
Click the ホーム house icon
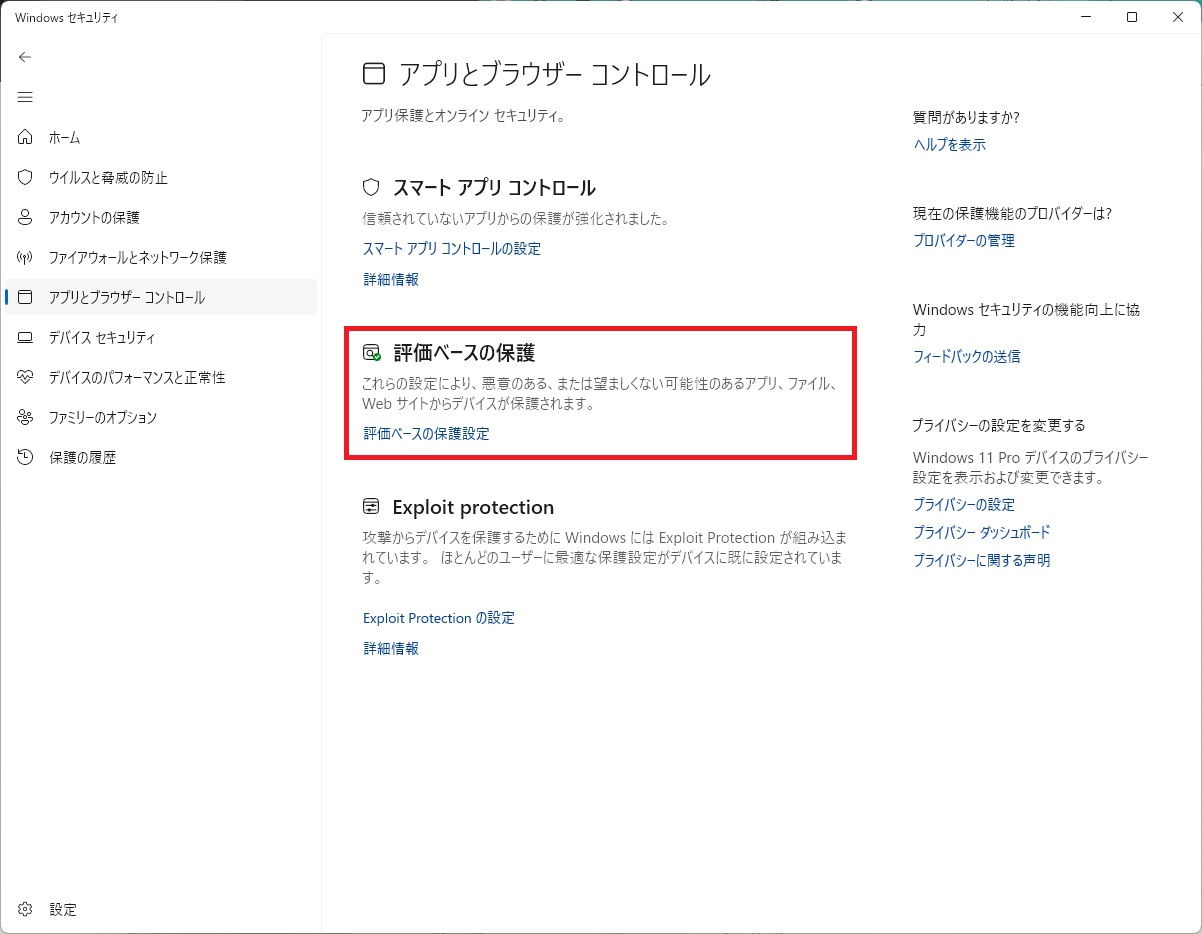click(26, 137)
